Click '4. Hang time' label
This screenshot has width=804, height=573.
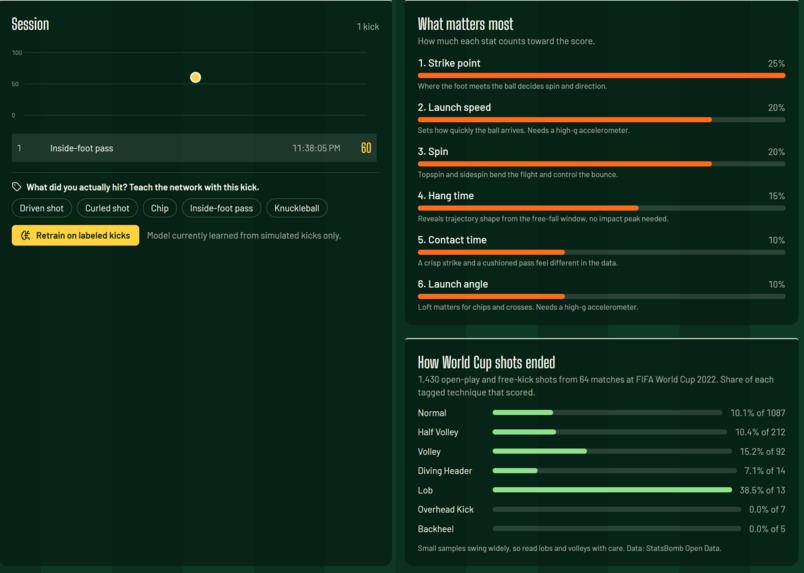[x=446, y=195]
